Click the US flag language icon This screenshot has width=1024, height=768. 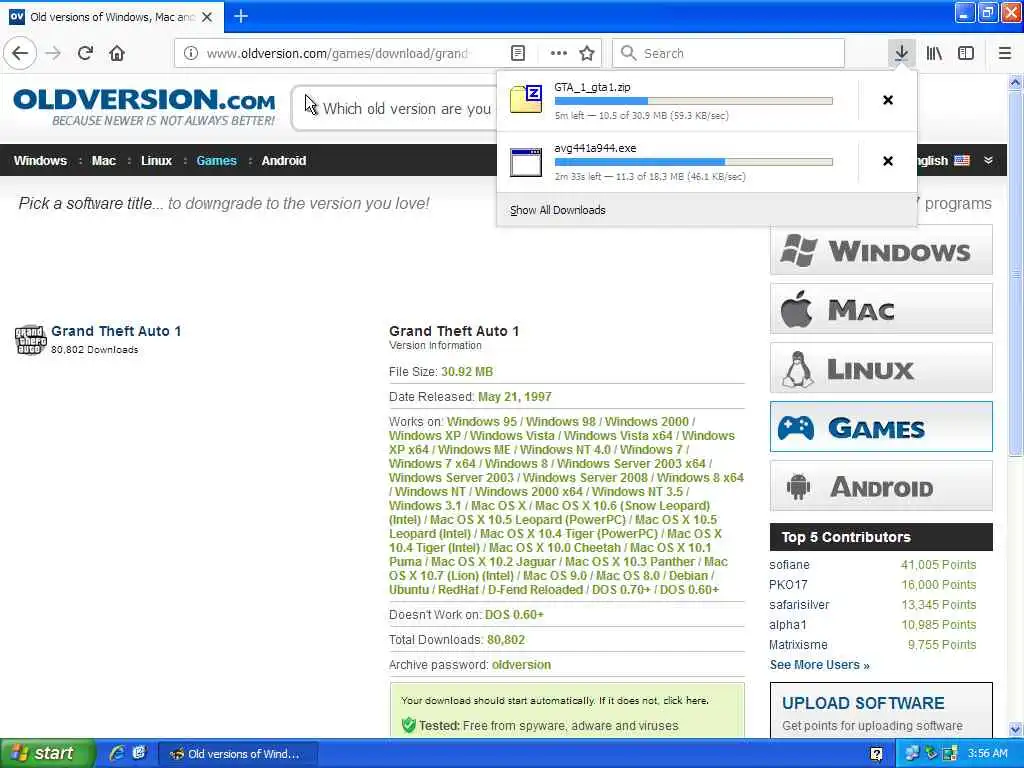point(962,161)
